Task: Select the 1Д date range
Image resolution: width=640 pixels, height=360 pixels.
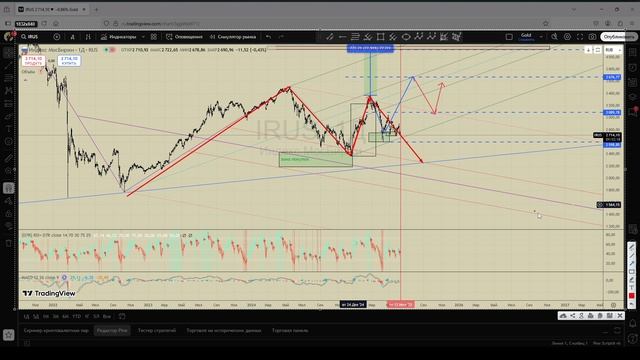Action: click(27, 316)
